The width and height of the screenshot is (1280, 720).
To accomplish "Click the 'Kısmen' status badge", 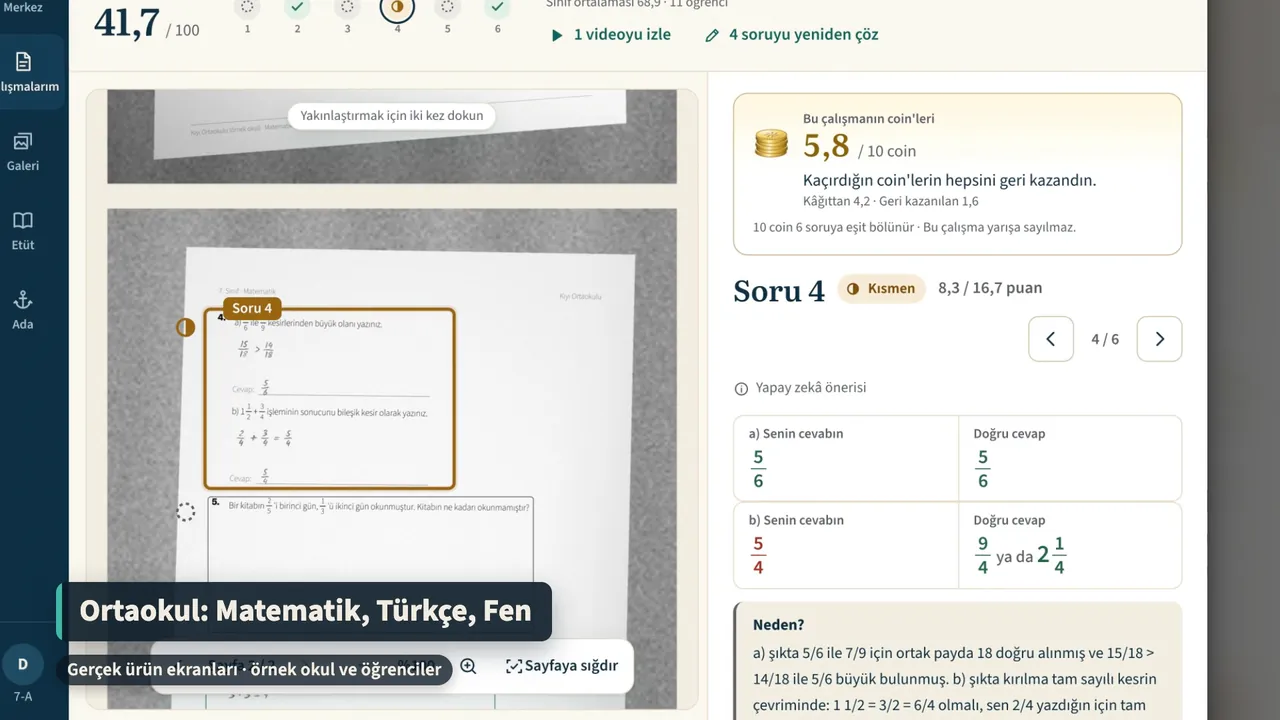I will click(881, 289).
